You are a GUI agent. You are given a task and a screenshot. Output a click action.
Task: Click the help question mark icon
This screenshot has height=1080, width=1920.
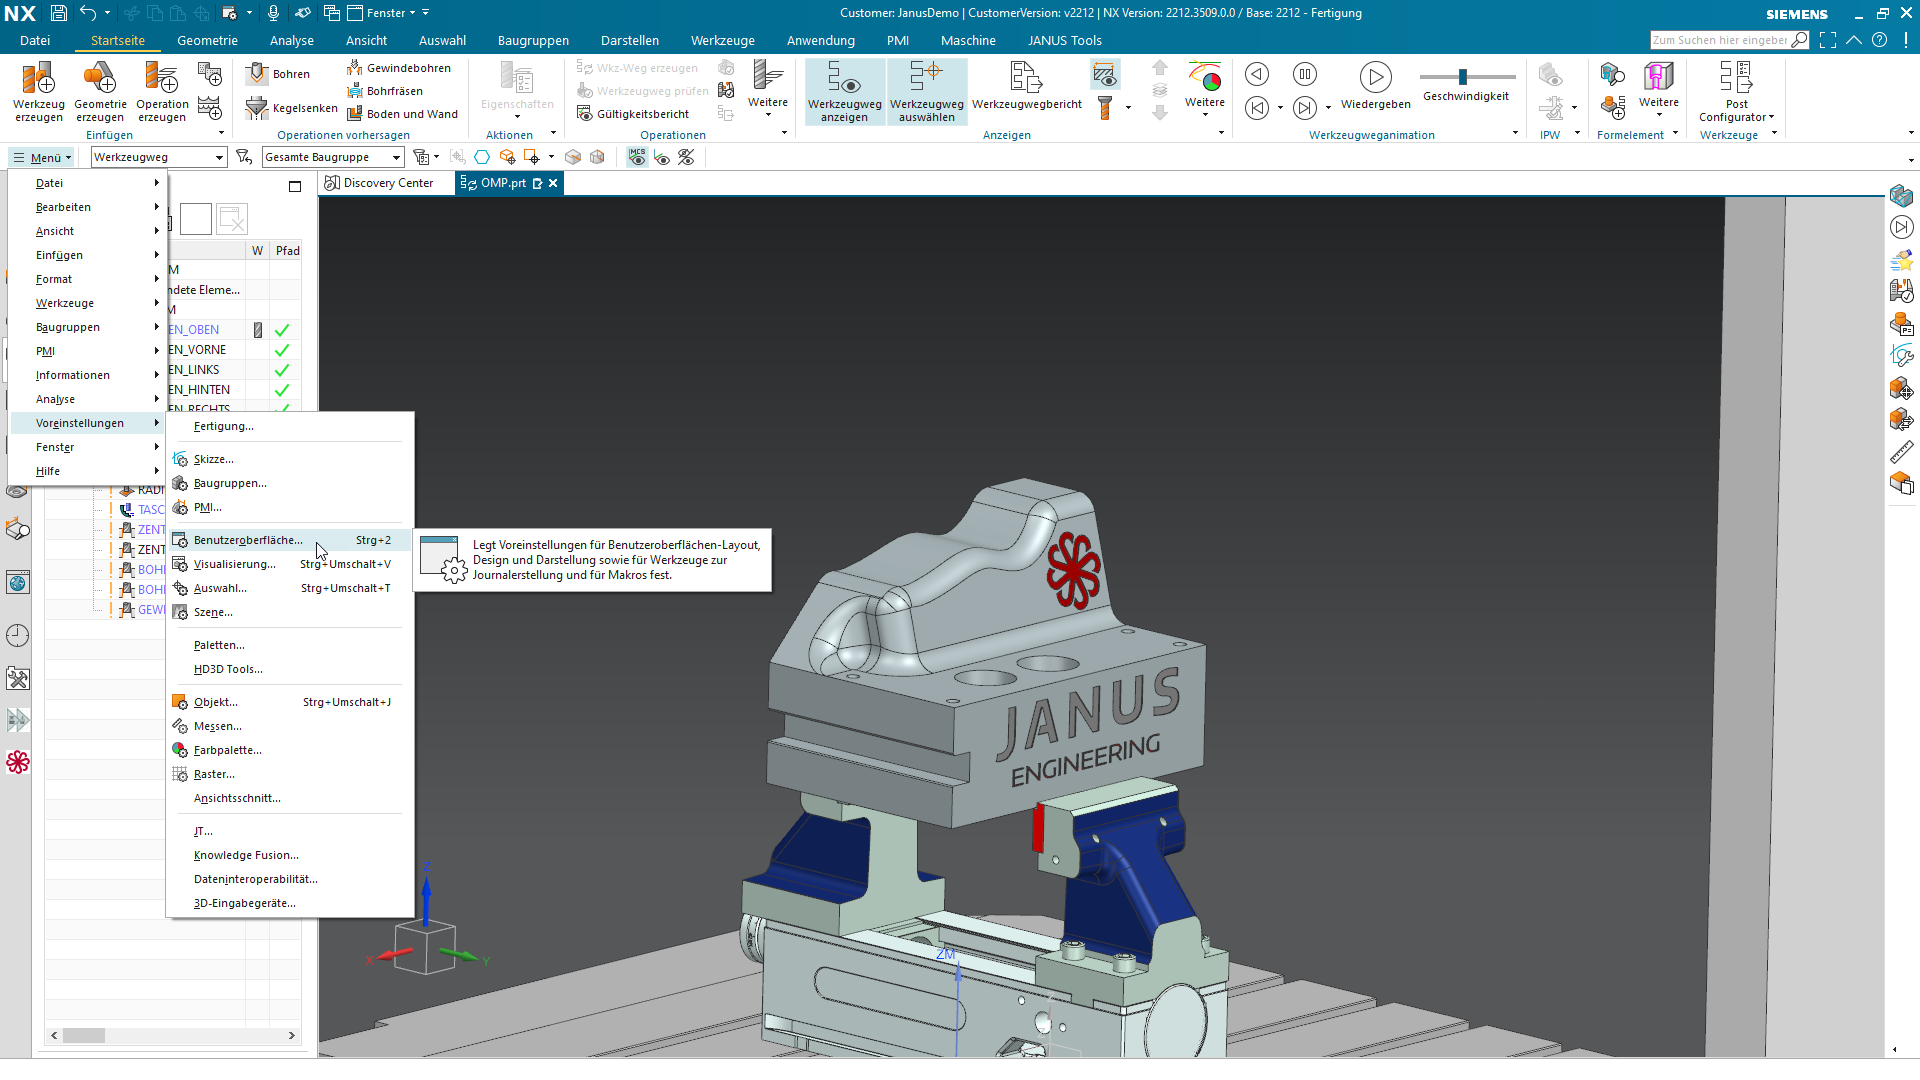tap(1880, 40)
